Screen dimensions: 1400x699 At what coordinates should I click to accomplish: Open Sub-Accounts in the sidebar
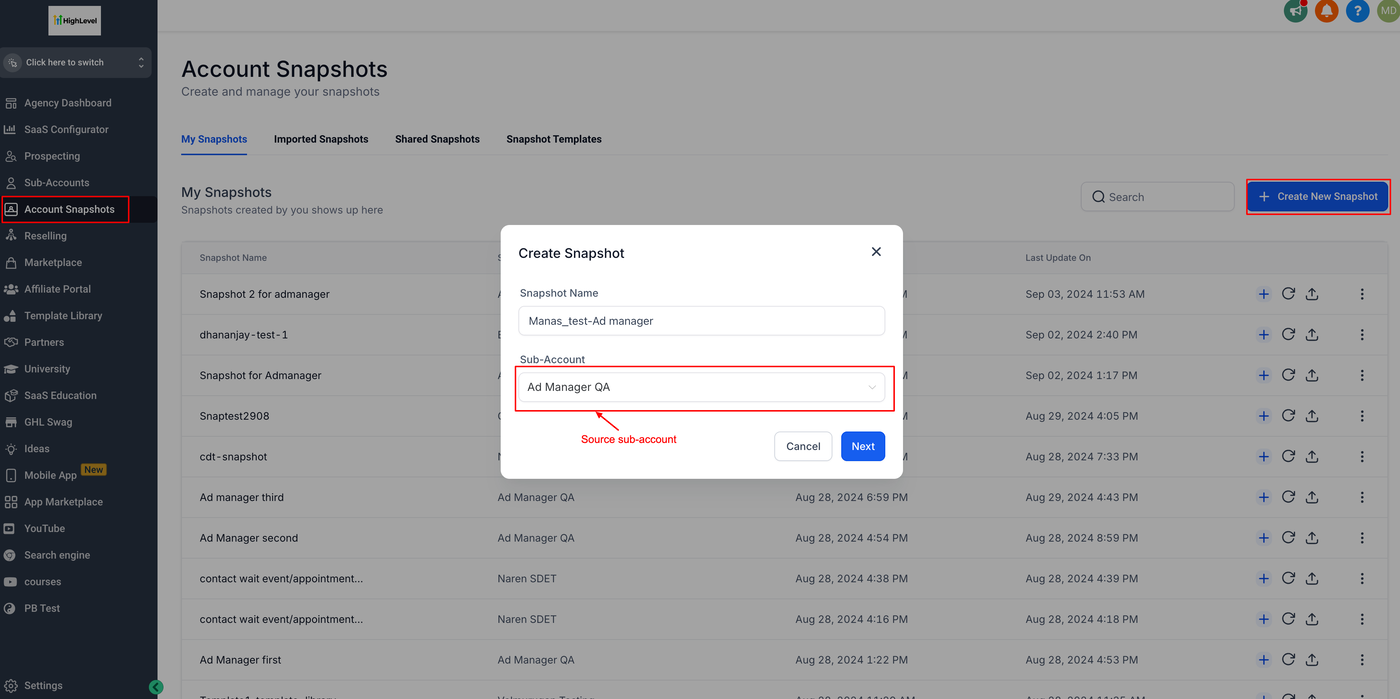point(57,183)
